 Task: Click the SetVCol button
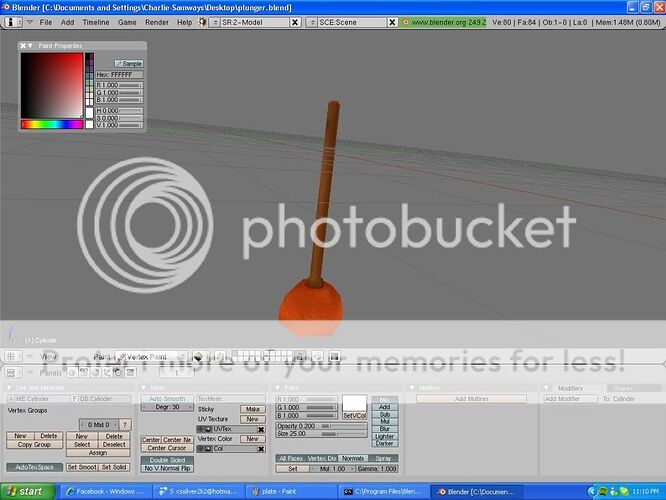pos(355,416)
